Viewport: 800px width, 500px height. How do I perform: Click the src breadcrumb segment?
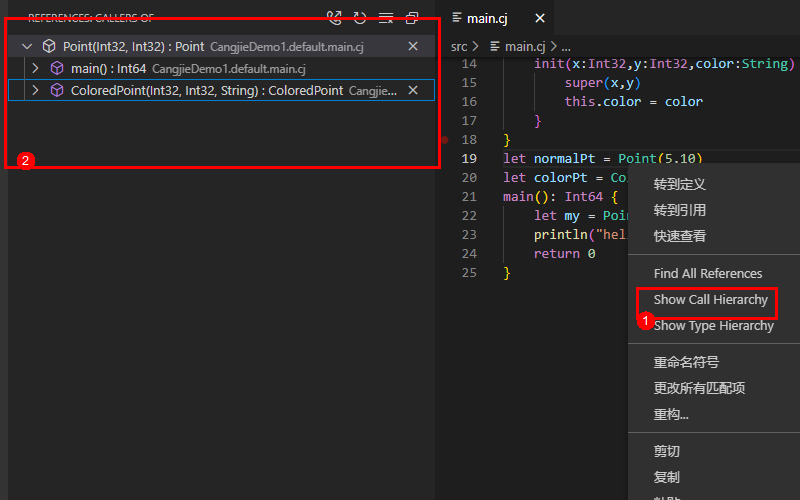(x=459, y=46)
